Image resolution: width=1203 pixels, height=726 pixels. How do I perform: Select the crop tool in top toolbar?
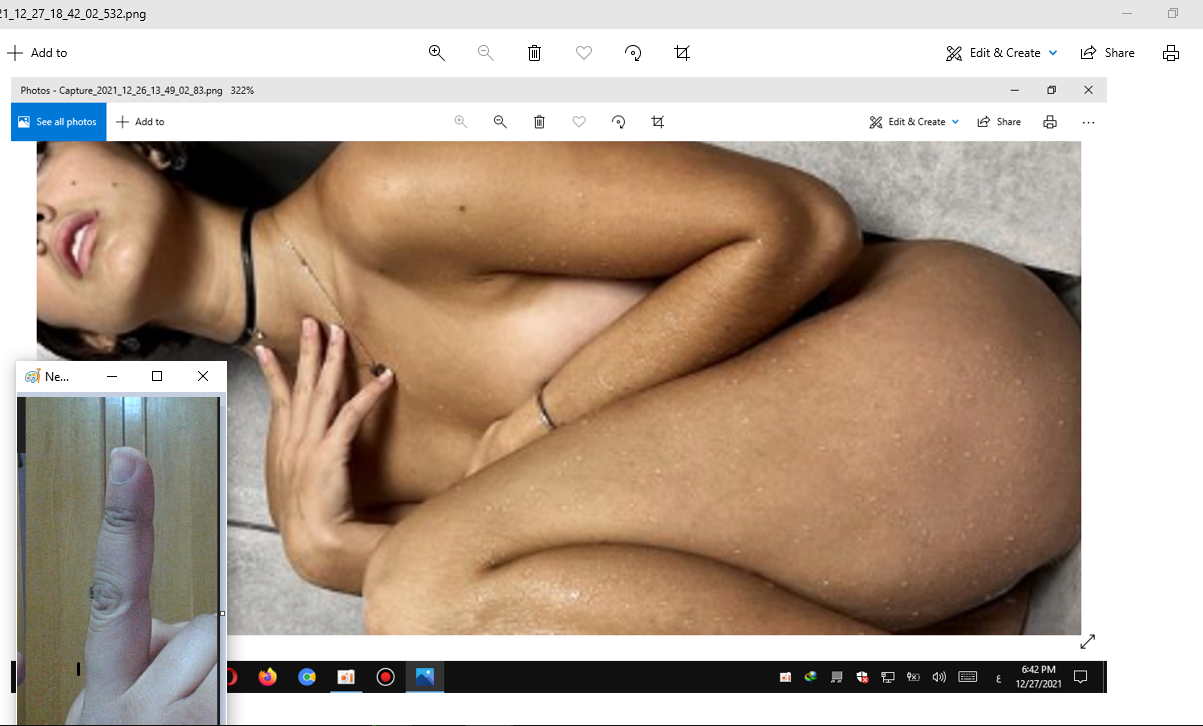click(682, 53)
